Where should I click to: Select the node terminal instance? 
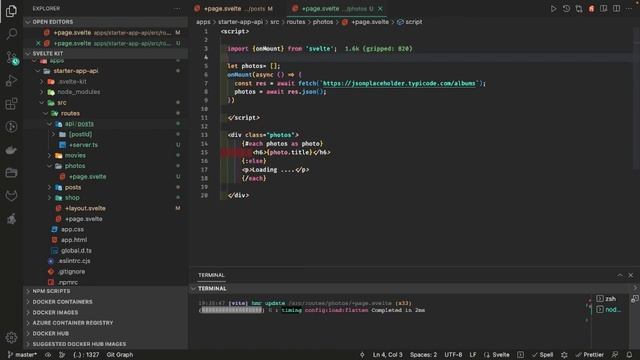[608, 309]
